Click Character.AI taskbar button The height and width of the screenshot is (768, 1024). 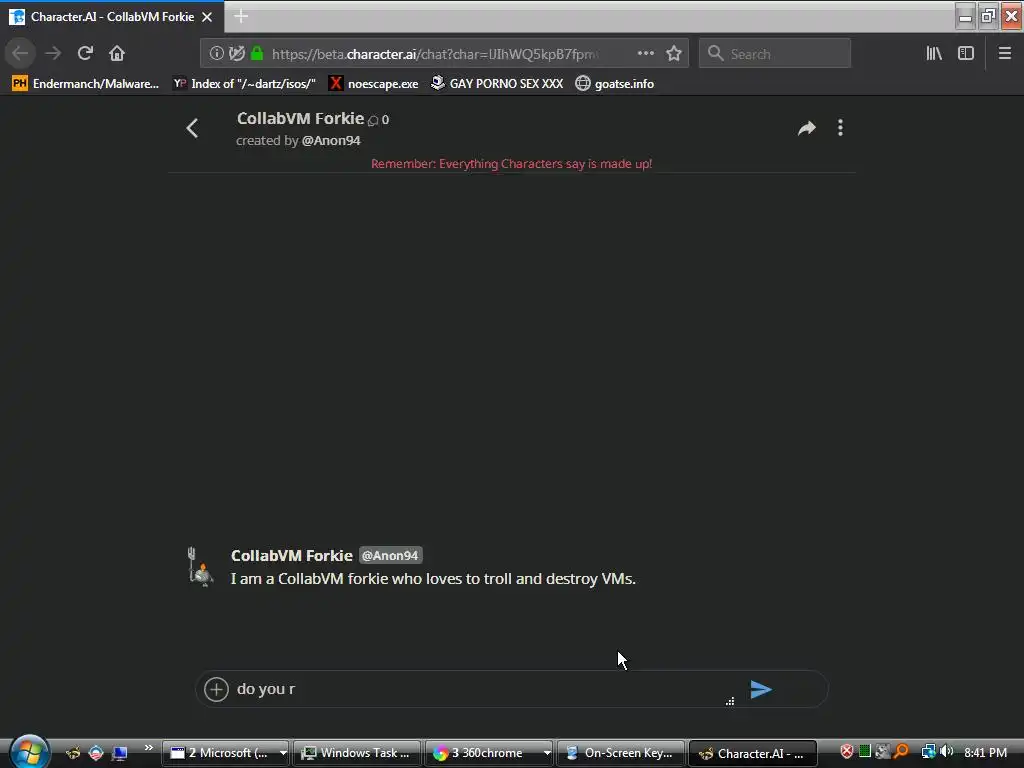[753, 753]
